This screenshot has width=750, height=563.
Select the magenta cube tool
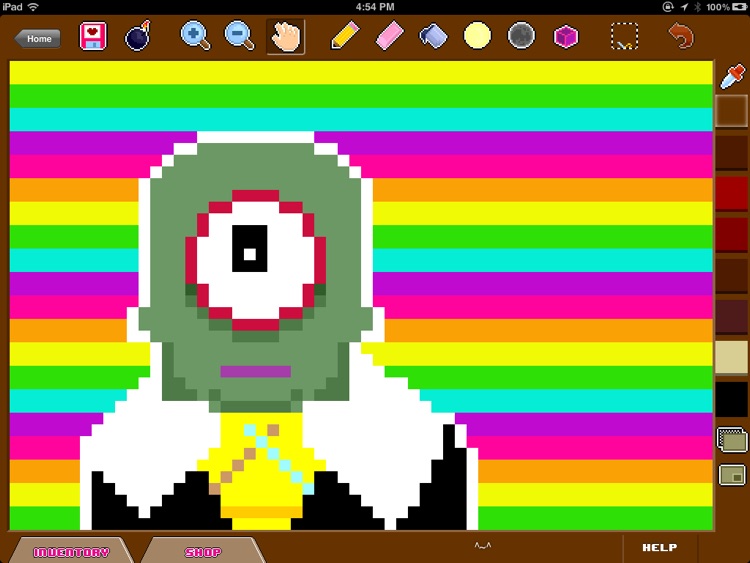tap(566, 37)
